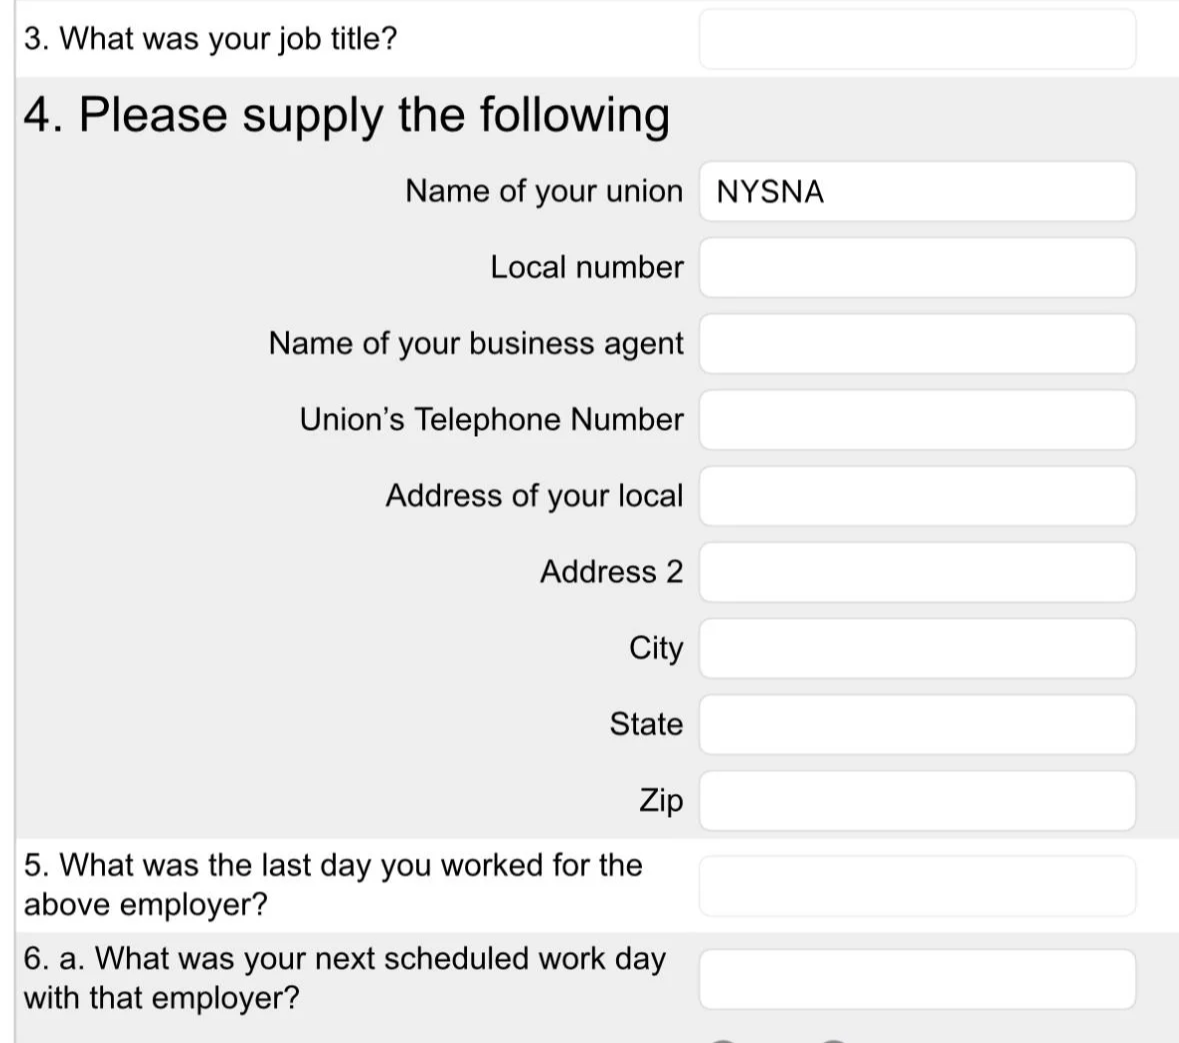The width and height of the screenshot is (1179, 1043).
Task: Click the 'Name of your business agent' label
Action: tap(476, 343)
